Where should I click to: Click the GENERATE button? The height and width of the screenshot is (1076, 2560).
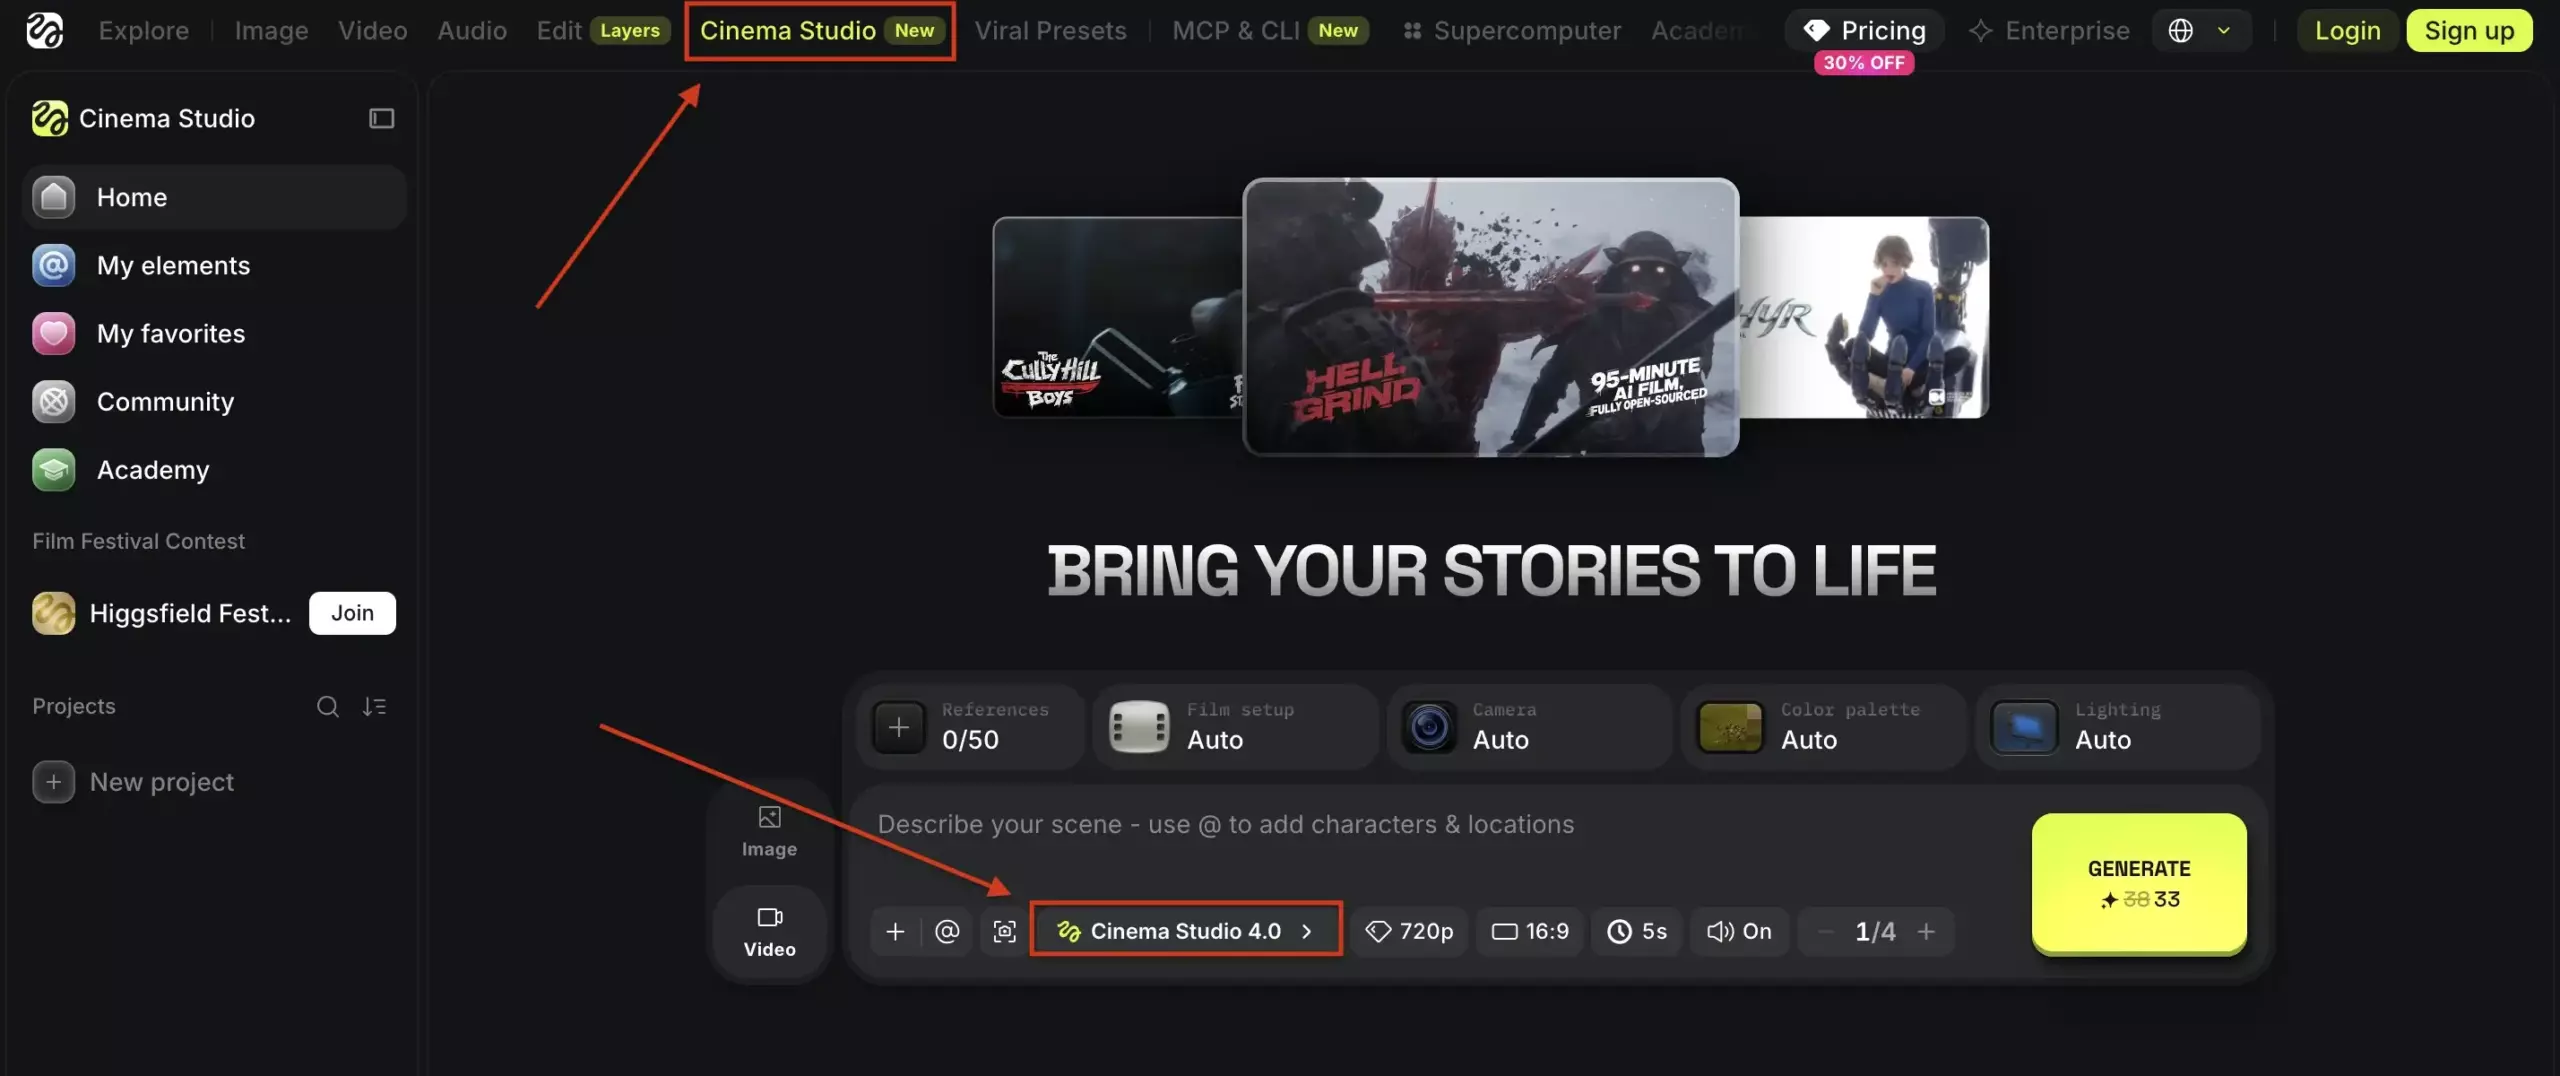2139,884
